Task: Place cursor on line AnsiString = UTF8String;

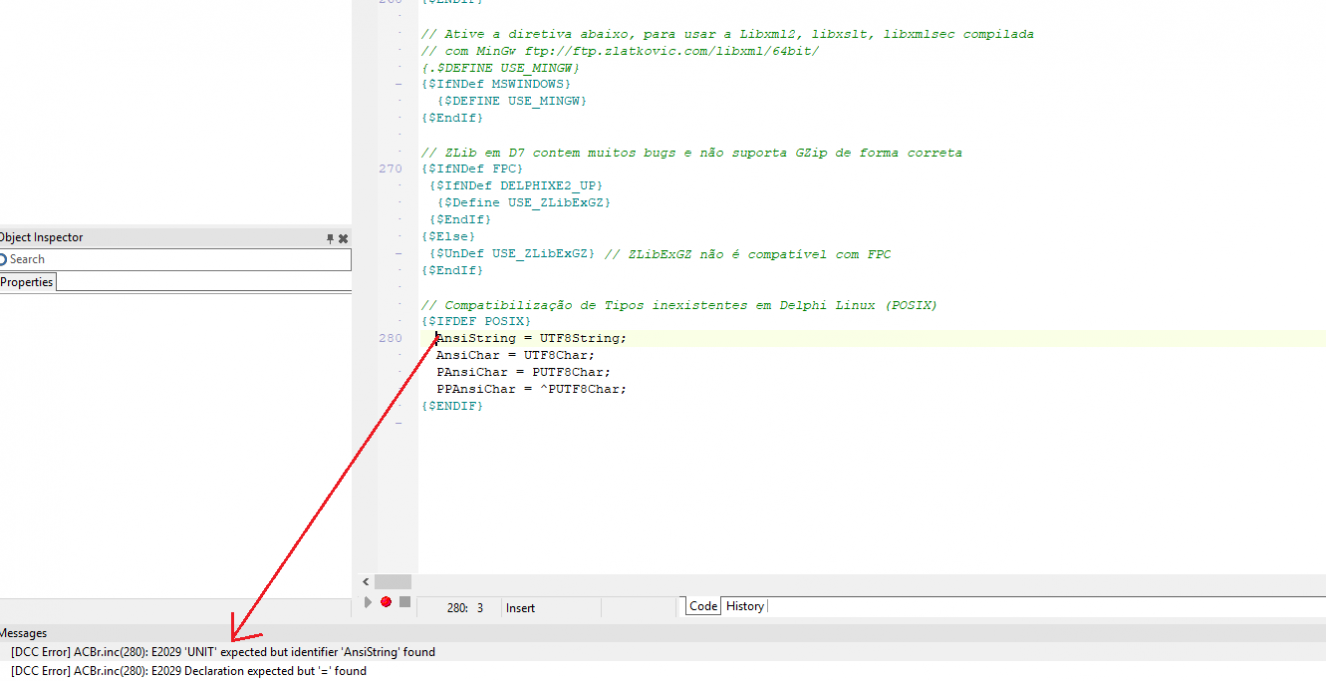Action: click(x=531, y=338)
